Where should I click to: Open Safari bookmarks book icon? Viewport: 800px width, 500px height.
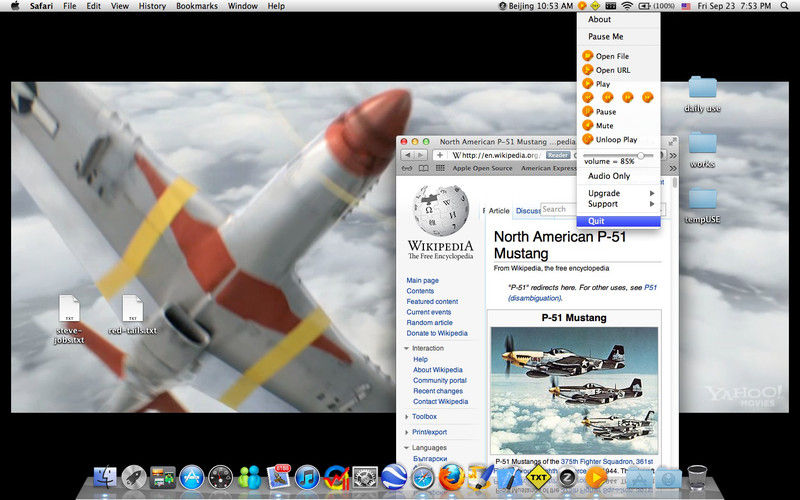(423, 168)
